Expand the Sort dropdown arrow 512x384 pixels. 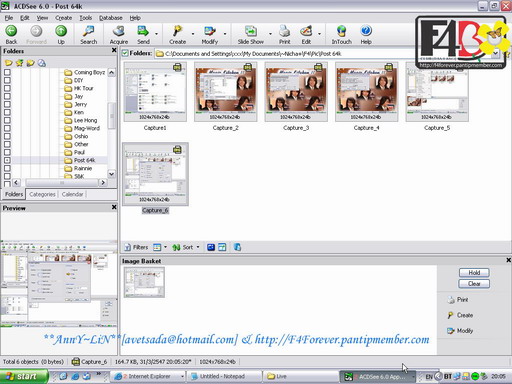[x=198, y=247]
